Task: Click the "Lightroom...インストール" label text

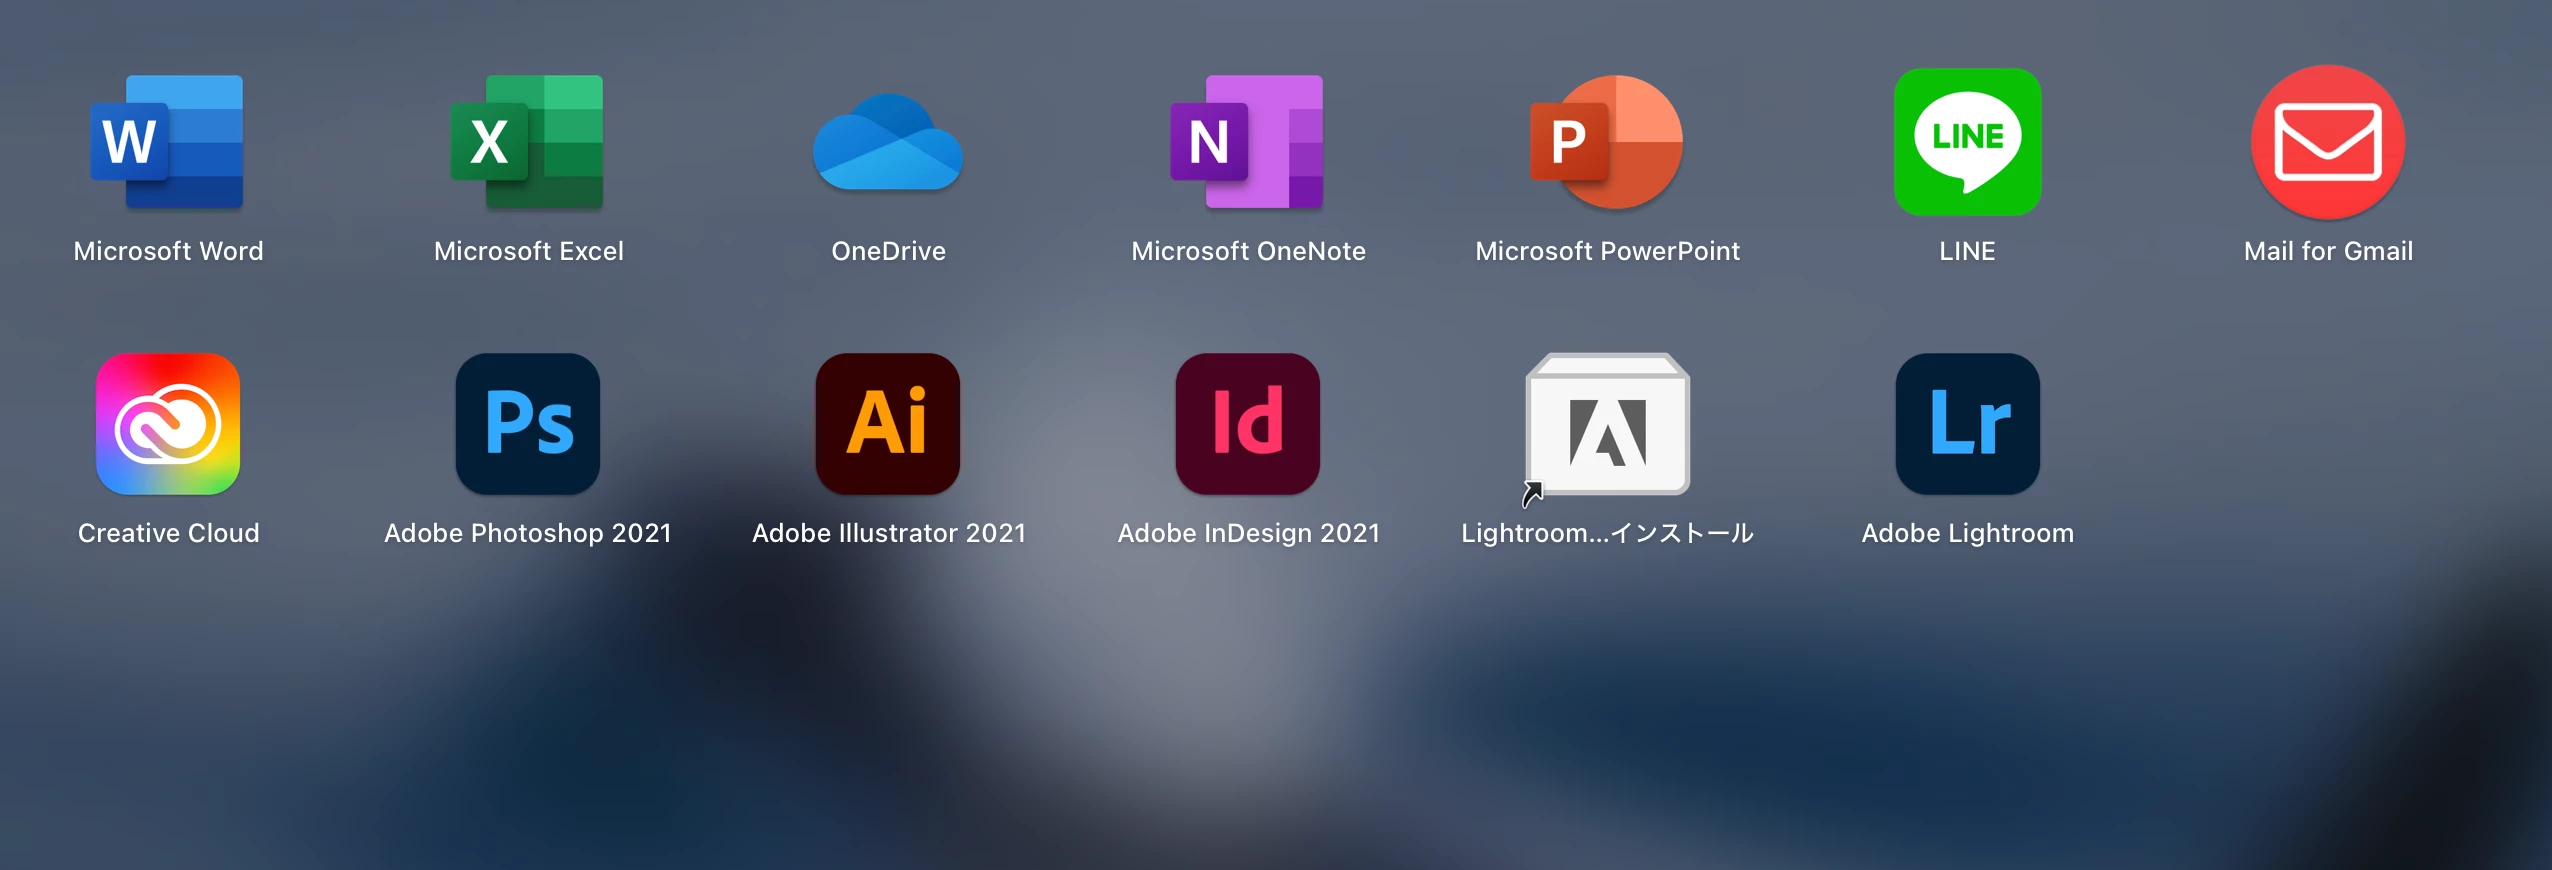Action: [x=1607, y=533]
